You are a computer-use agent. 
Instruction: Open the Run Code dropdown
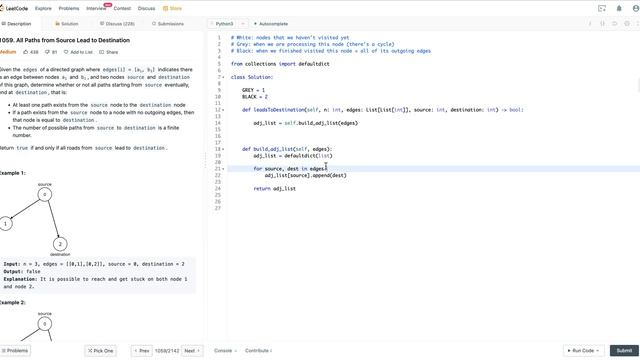click(x=583, y=351)
